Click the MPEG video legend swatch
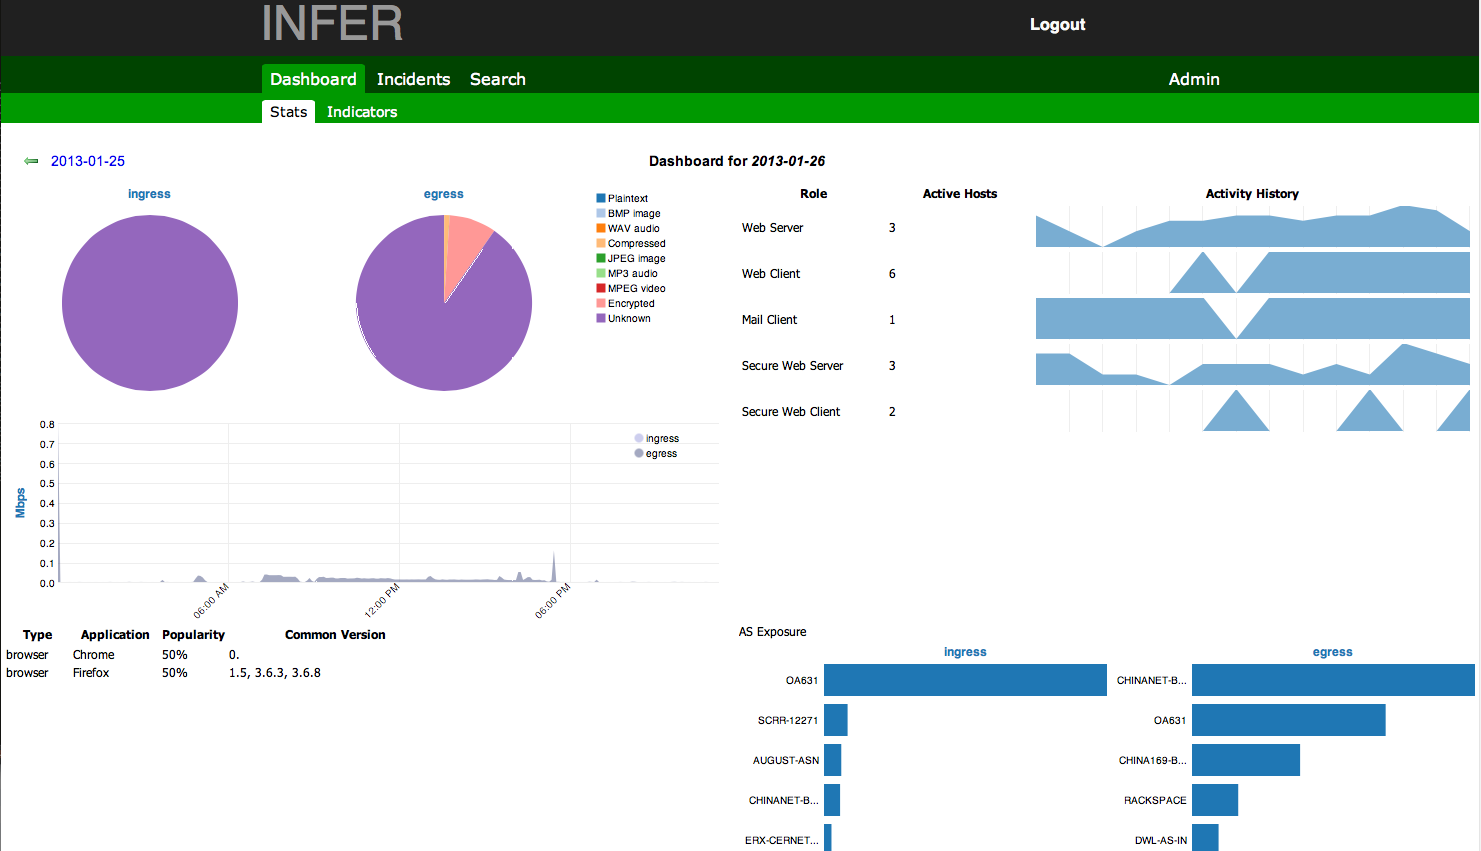1481x851 pixels. [601, 288]
